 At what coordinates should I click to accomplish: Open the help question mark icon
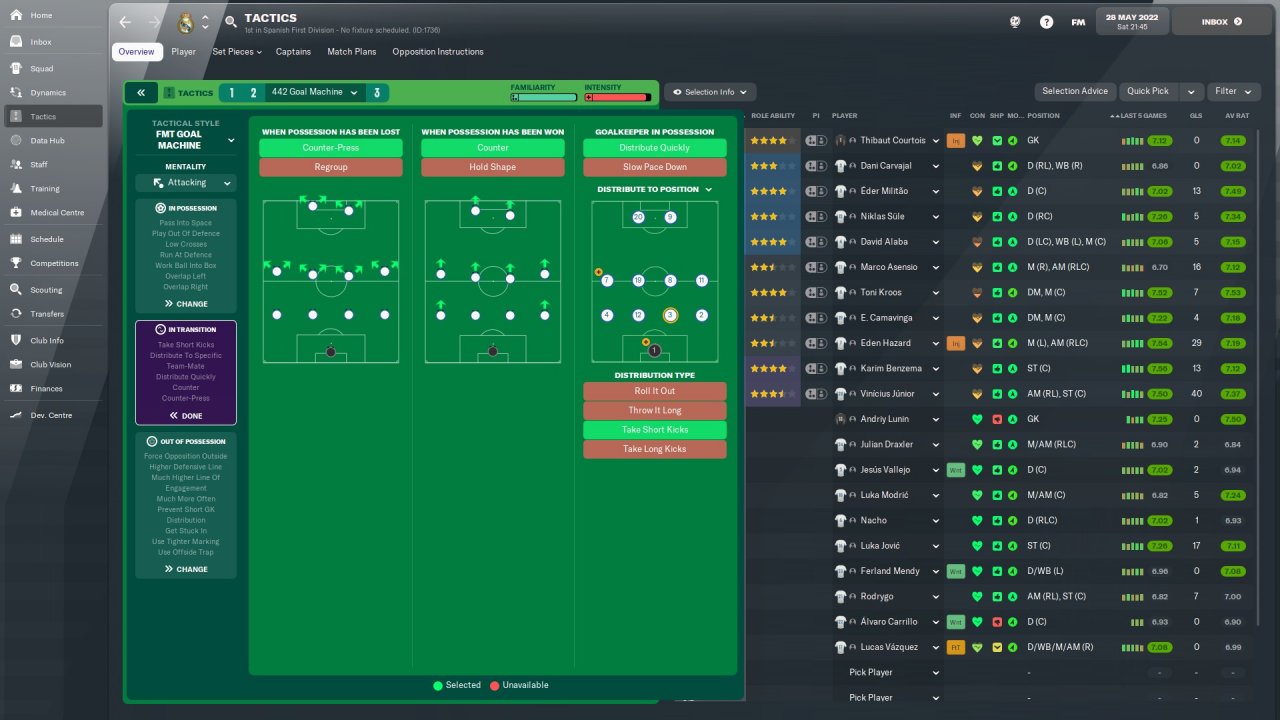[1046, 21]
